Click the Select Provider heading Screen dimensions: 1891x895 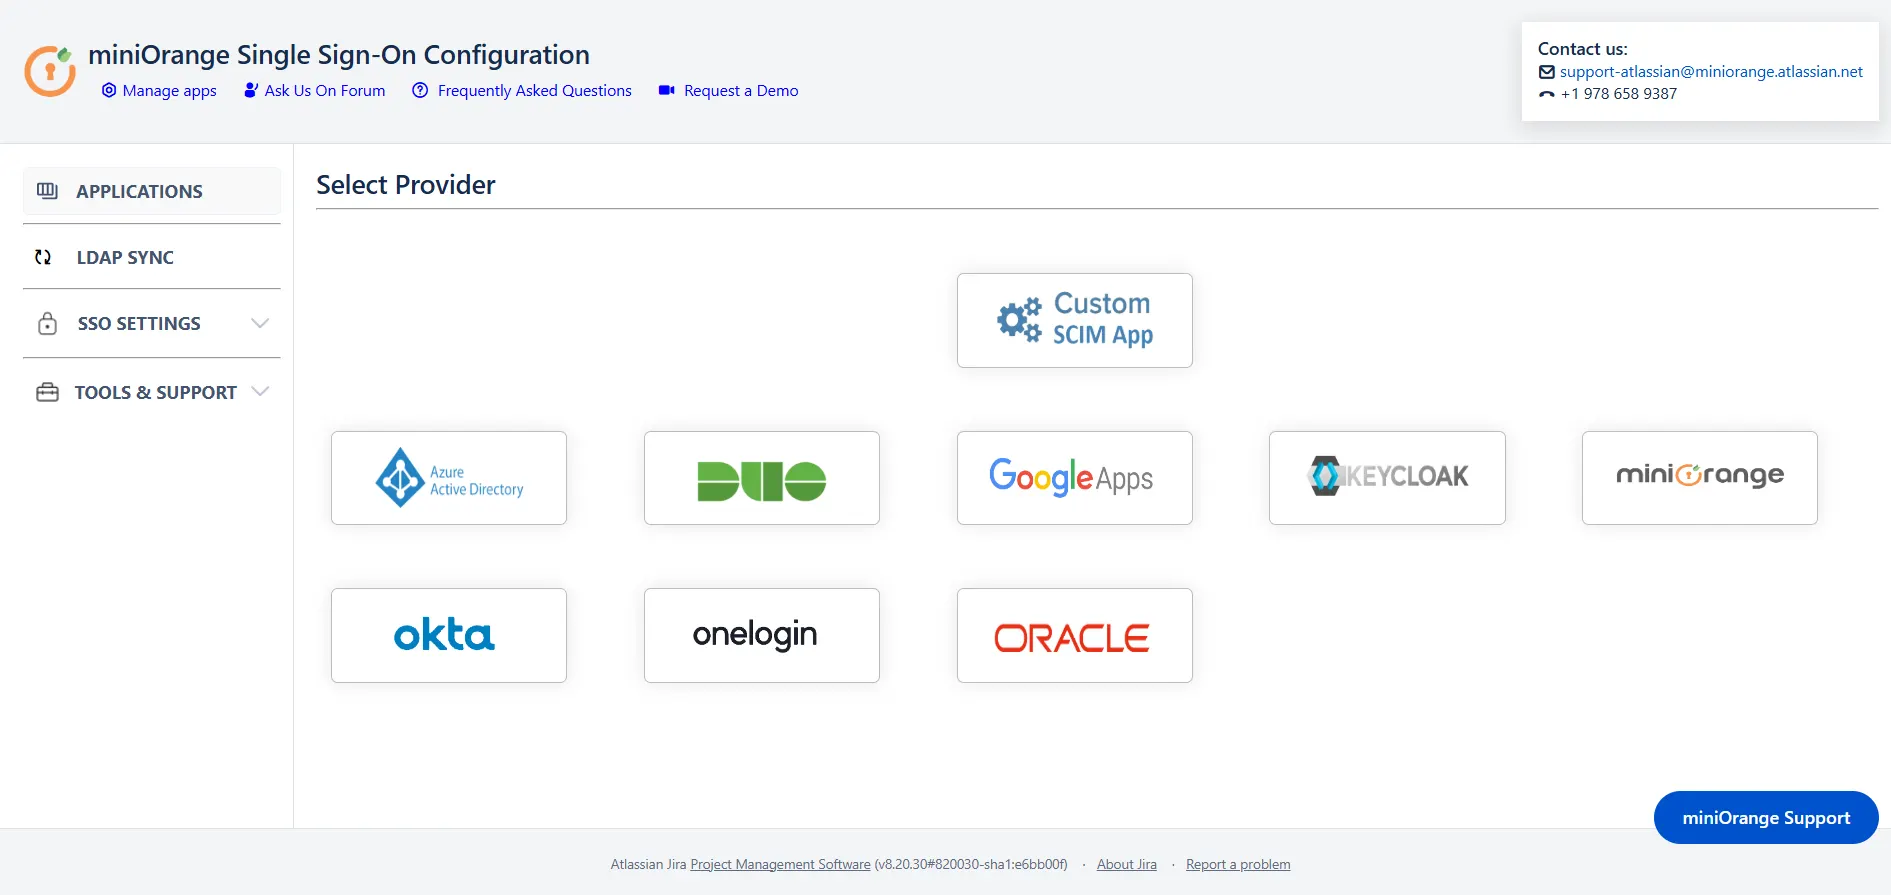point(406,185)
